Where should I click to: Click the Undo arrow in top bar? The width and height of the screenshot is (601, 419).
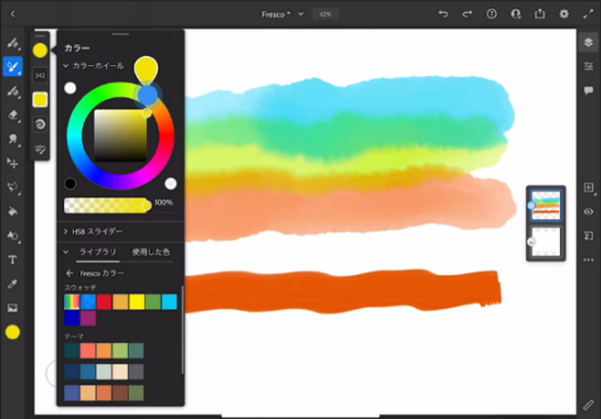(443, 14)
